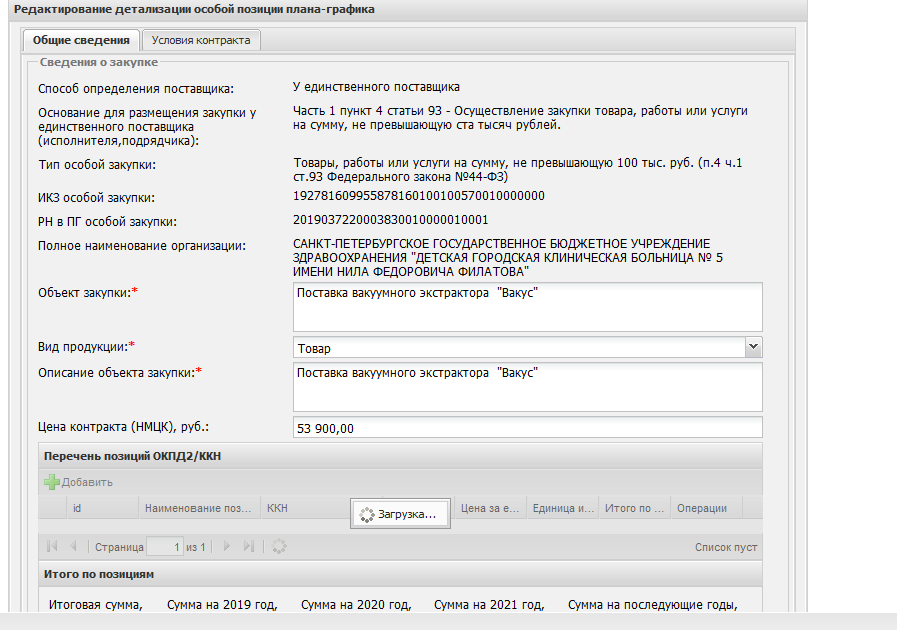Screen dimensions: 897x630
Task: Go to first page of grid
Action: 53,547
